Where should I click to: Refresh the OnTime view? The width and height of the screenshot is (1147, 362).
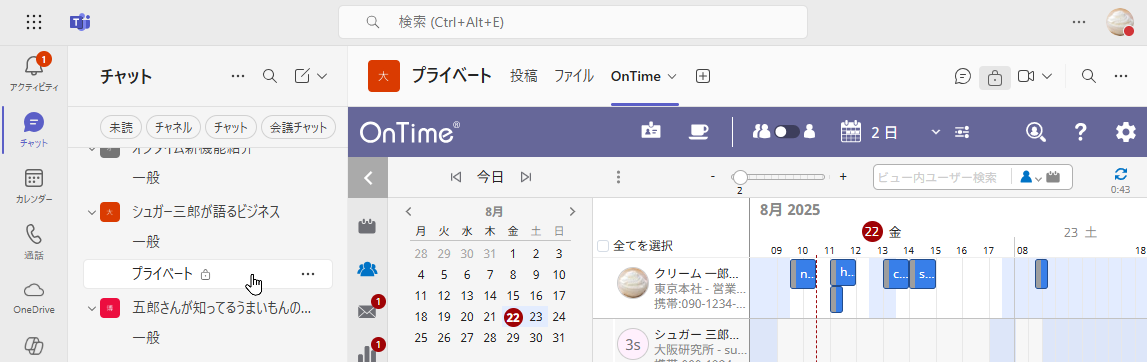pyautogui.click(x=1121, y=174)
